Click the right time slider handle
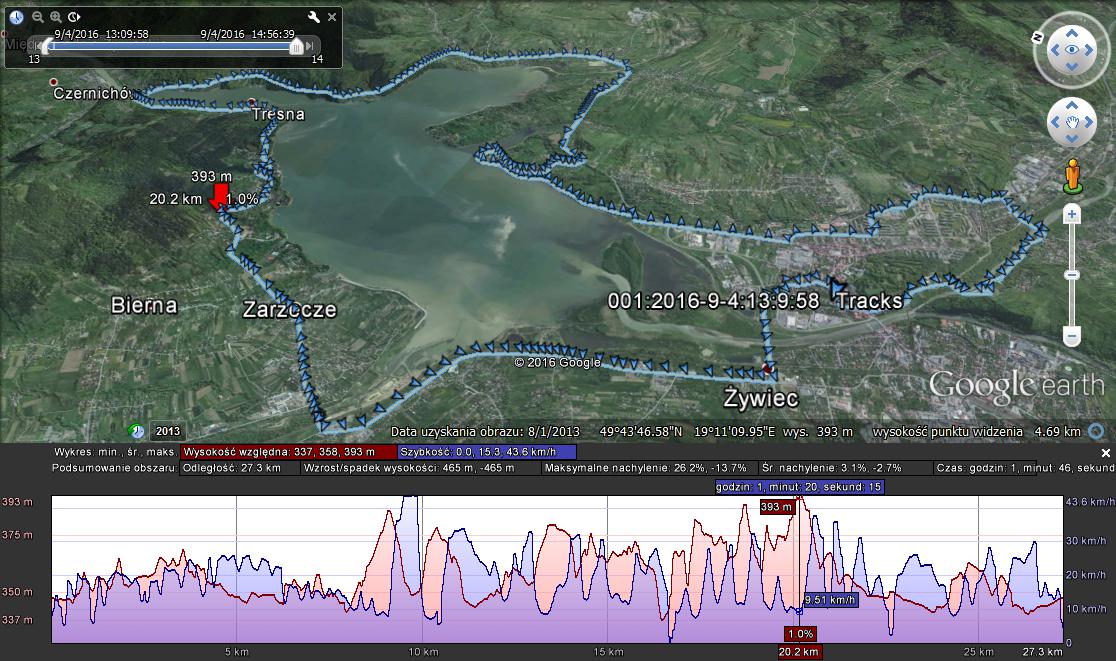Viewport: 1116px width, 661px height. point(295,46)
